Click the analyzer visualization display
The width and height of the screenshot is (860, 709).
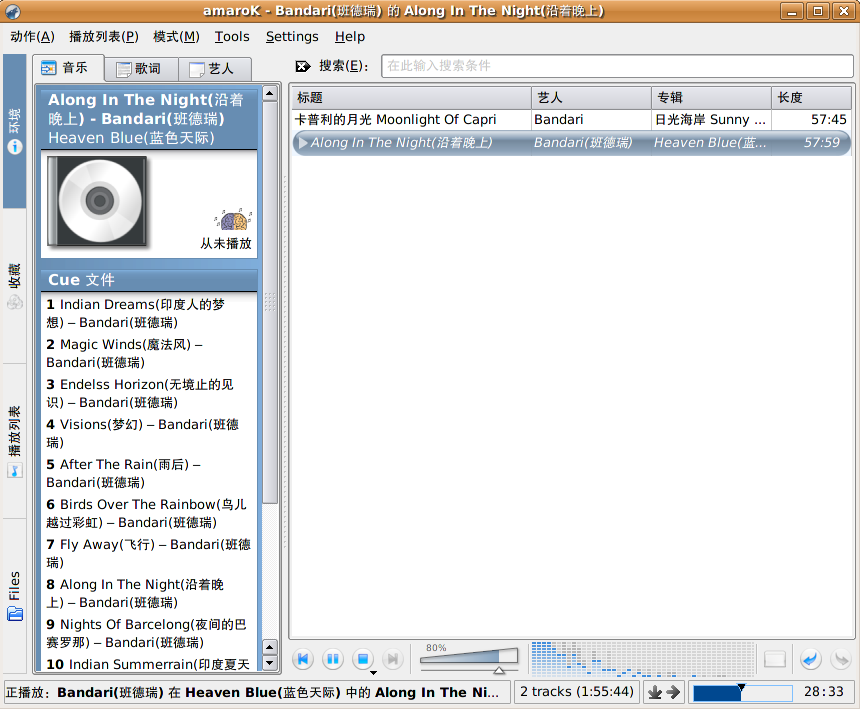[642, 658]
